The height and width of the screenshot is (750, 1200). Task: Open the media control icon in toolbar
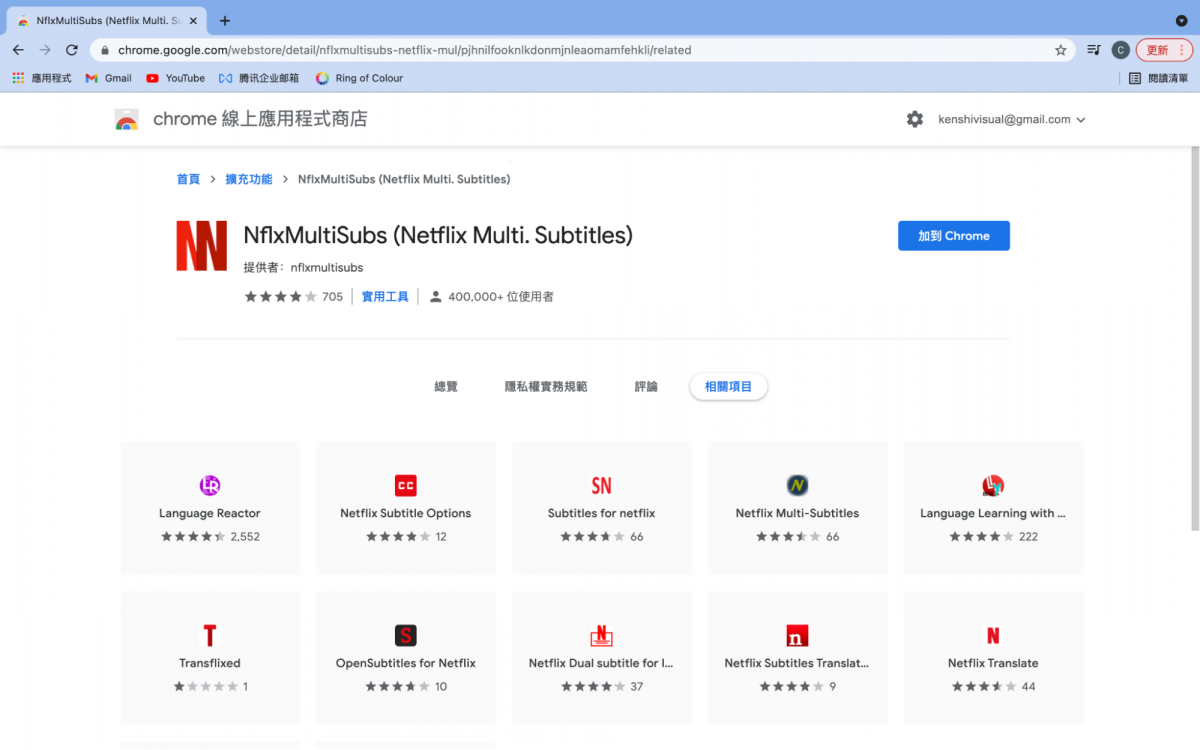[1094, 50]
